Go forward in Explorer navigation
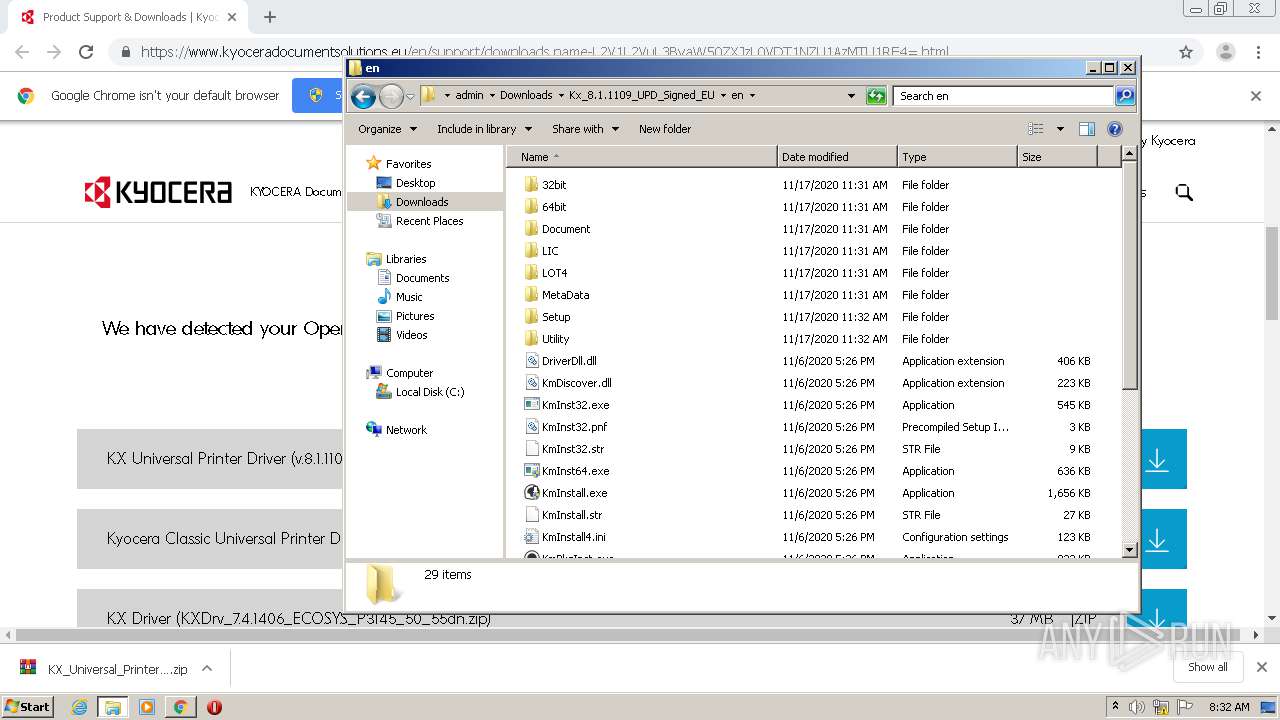The width and height of the screenshot is (1280, 720). click(x=391, y=96)
